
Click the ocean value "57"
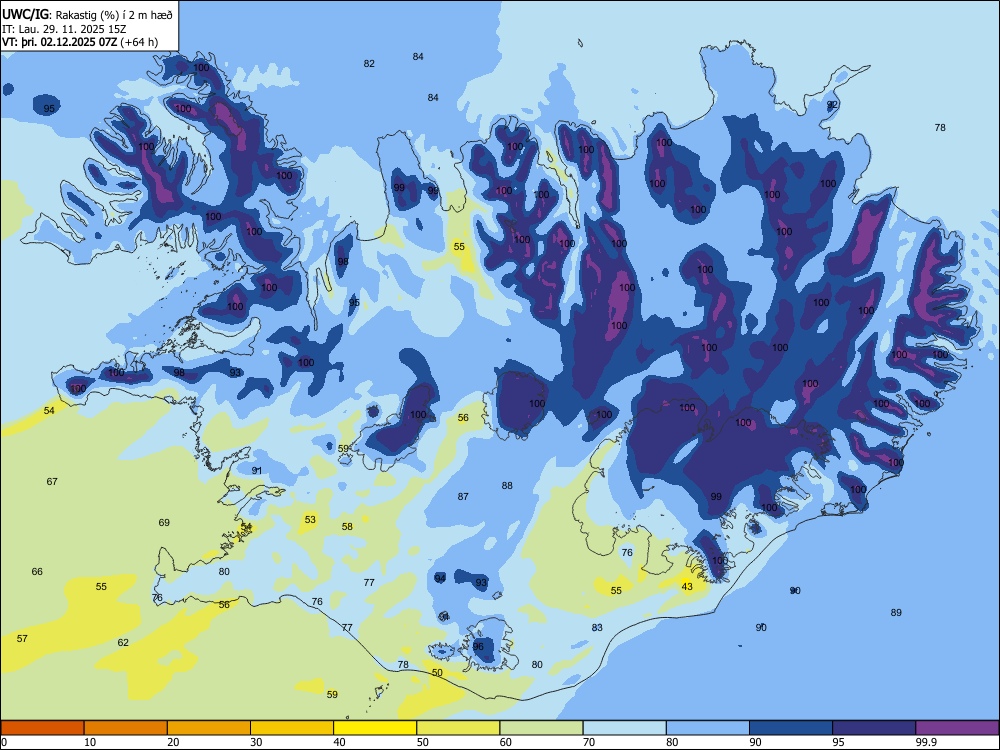point(22,638)
